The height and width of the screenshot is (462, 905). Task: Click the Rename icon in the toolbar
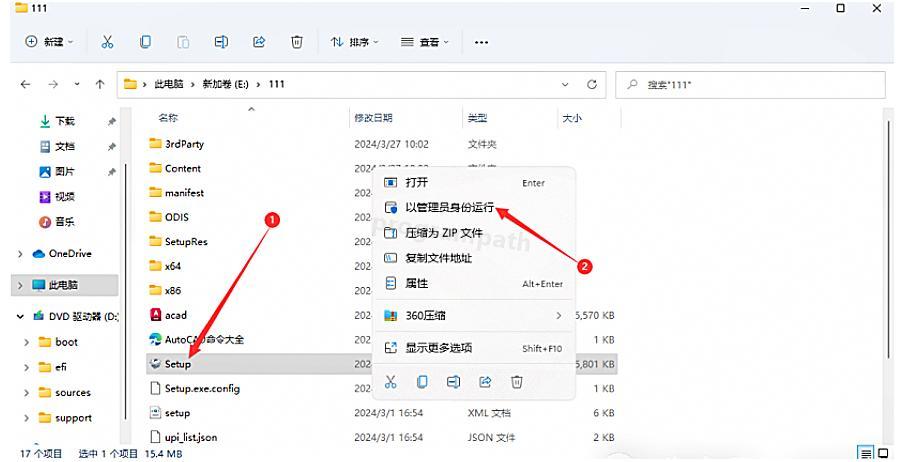point(221,42)
